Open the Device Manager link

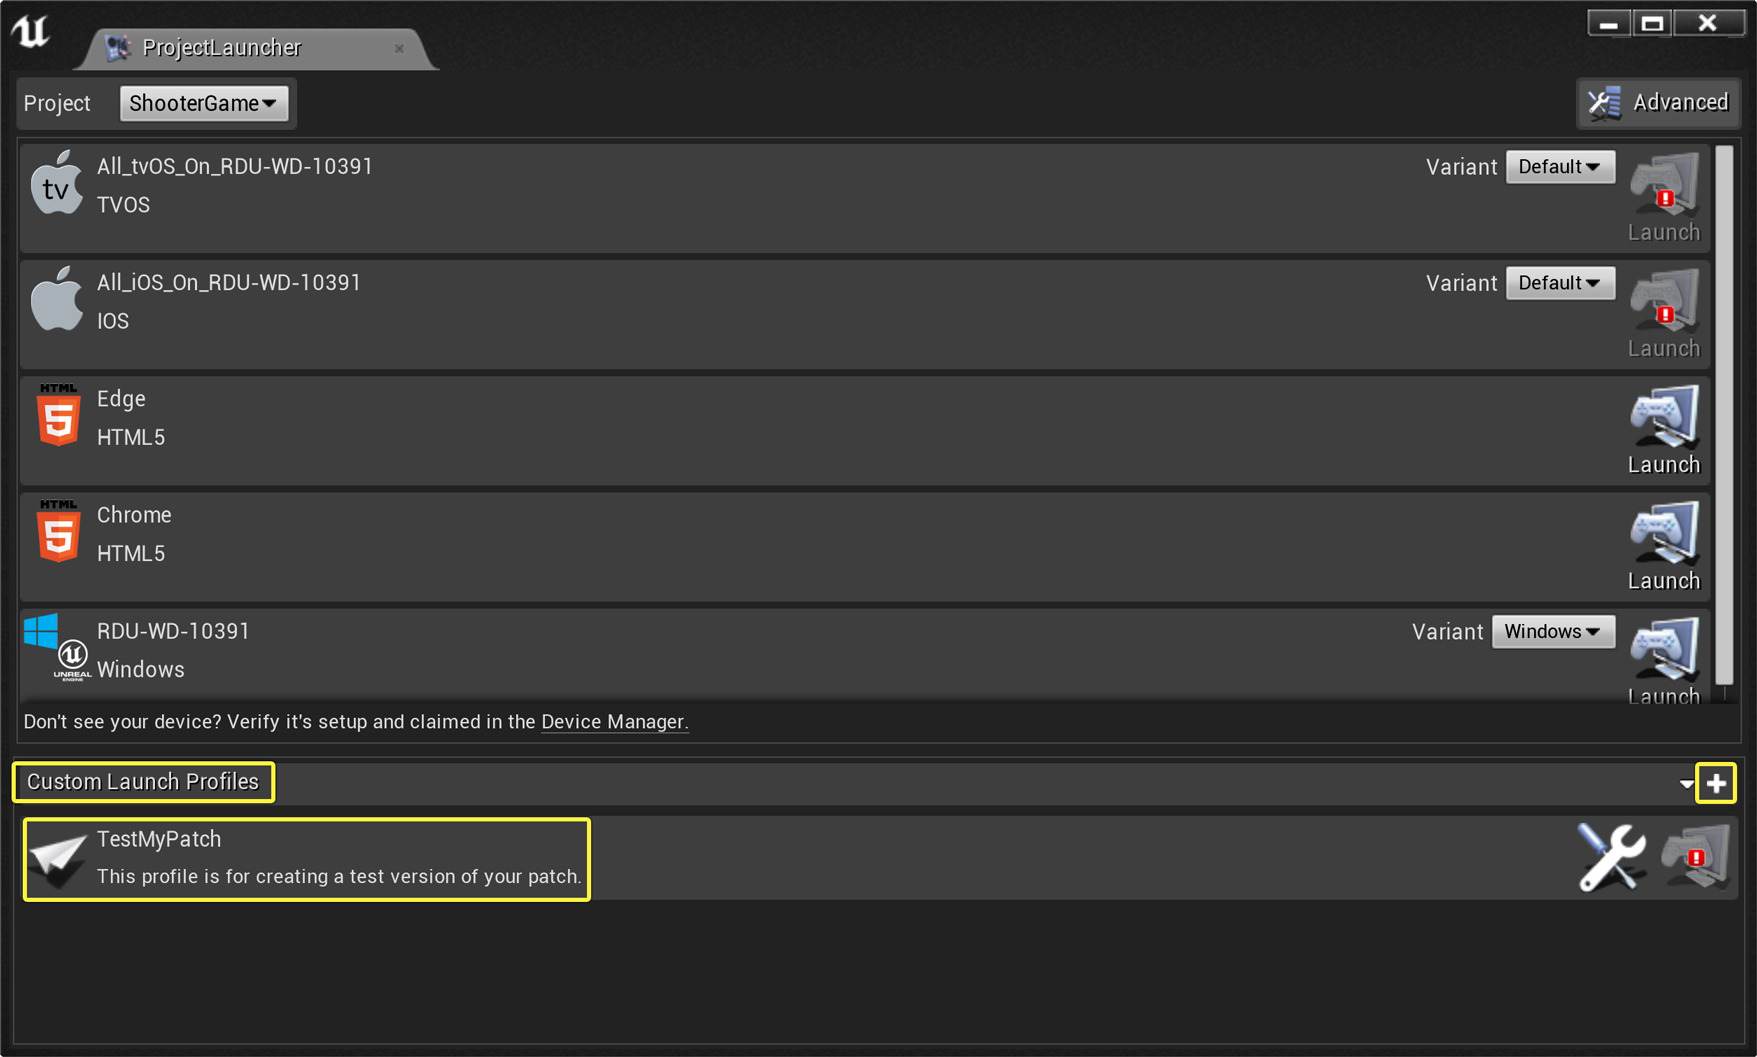coord(613,722)
